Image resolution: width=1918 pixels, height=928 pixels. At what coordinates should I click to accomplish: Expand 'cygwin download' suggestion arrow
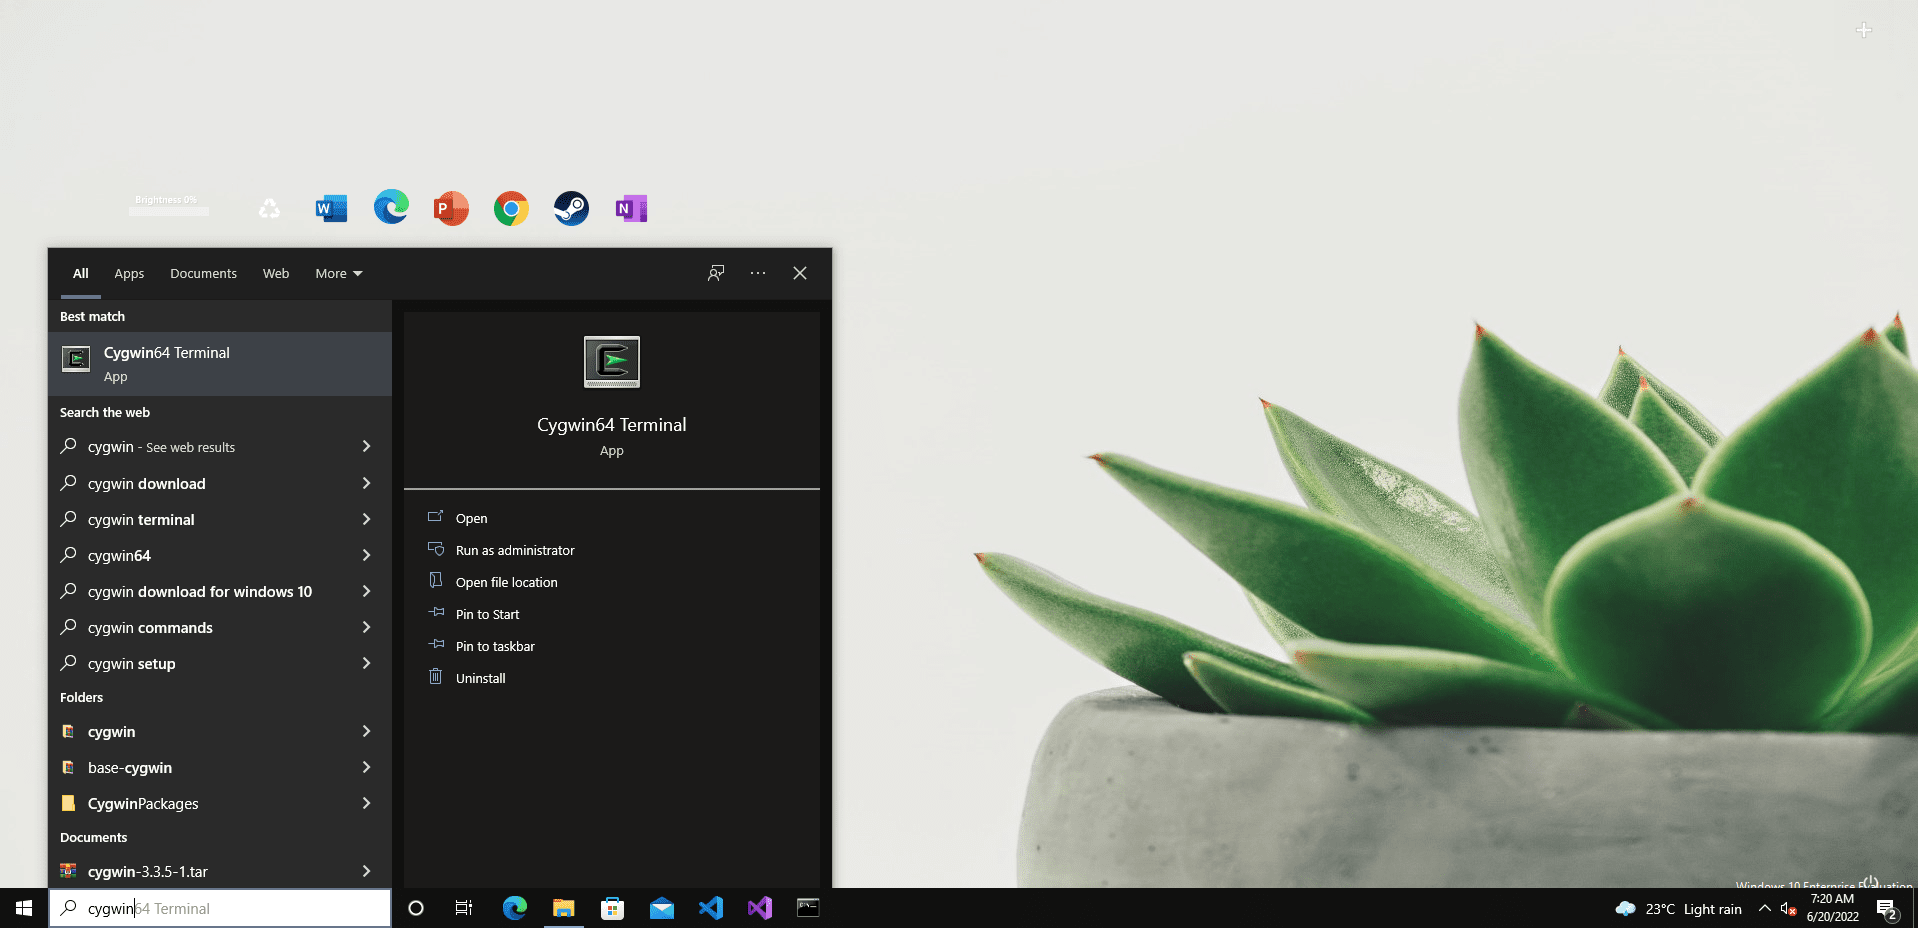pos(366,483)
